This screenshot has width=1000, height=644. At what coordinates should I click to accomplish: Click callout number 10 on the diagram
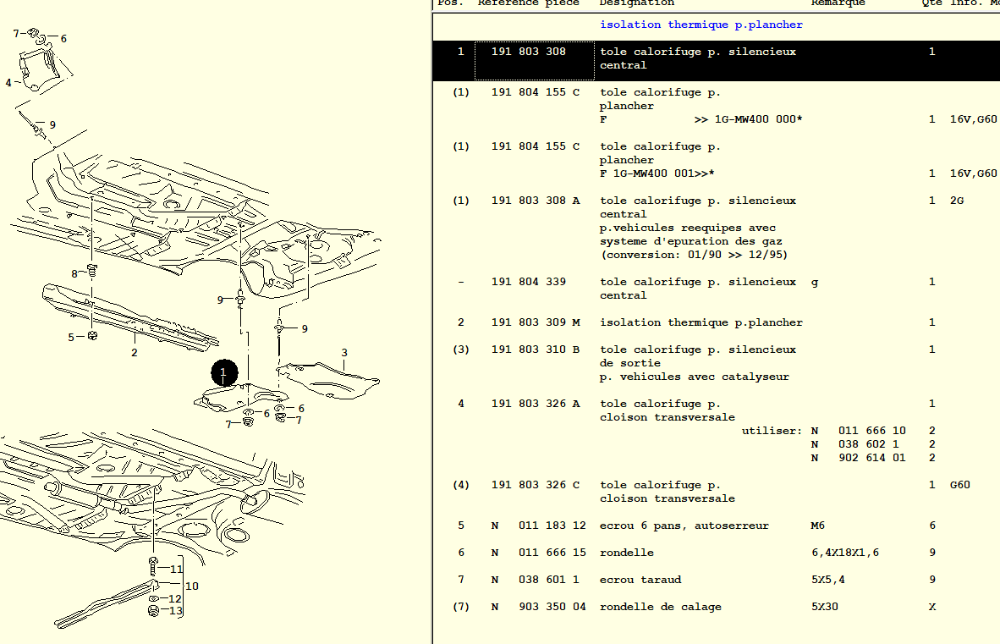[x=191, y=586]
